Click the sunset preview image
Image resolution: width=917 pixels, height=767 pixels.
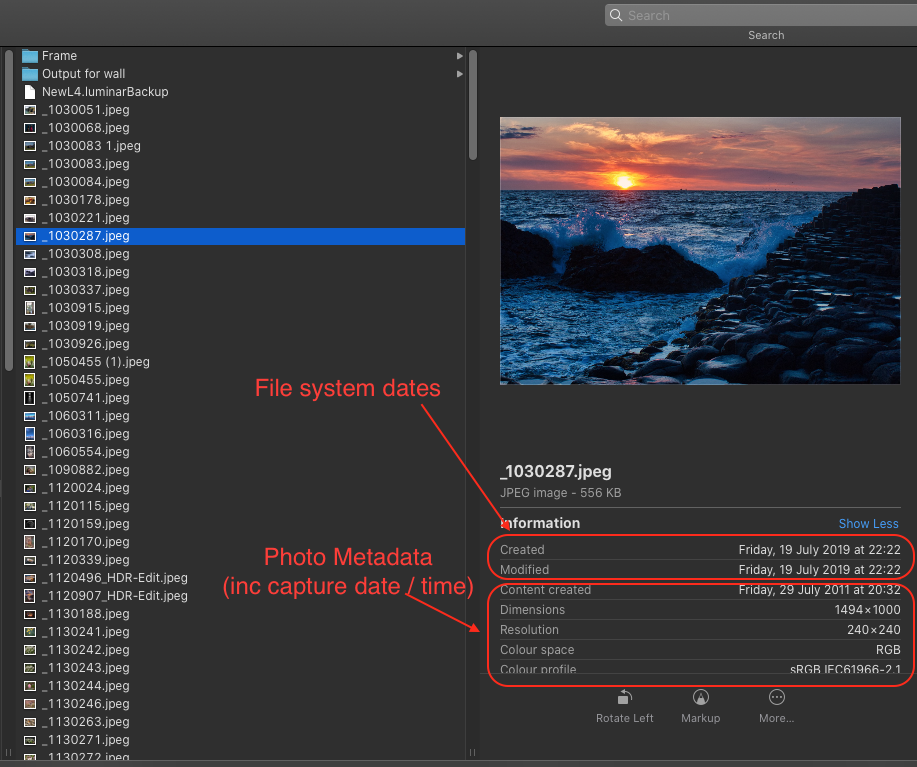click(x=699, y=251)
